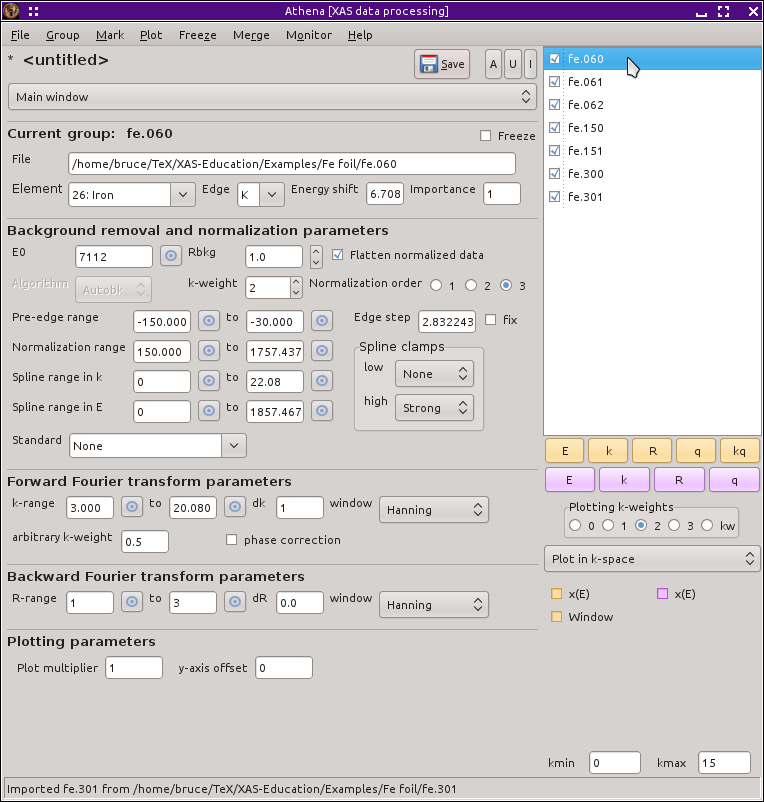
Task: Pluck the spline range in k end 22.08
Action: click(322, 381)
